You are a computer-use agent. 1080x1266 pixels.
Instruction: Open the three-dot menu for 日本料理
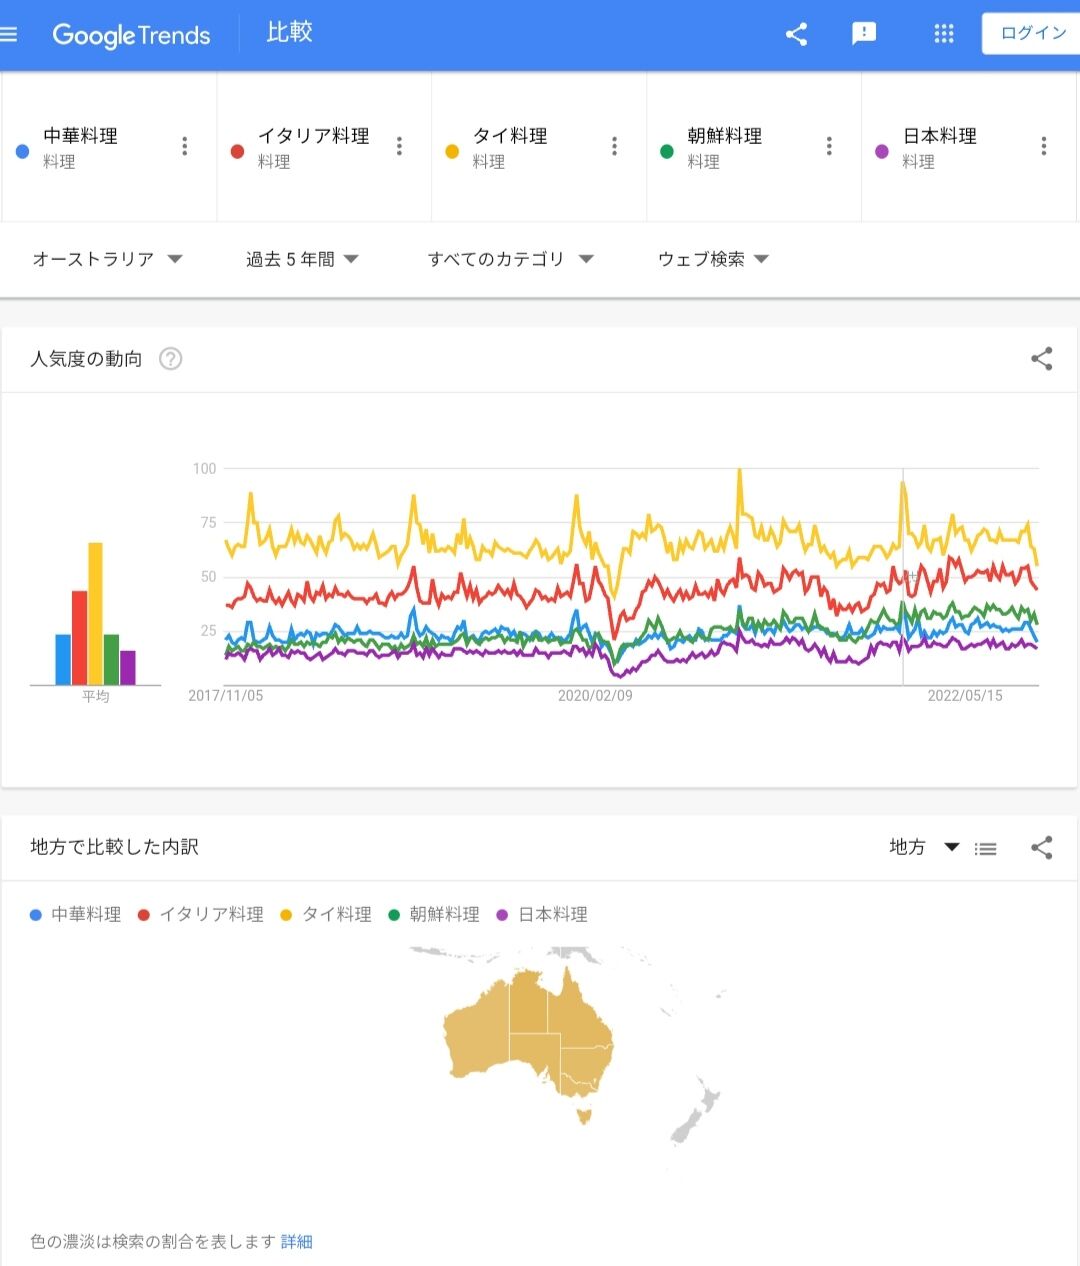pos(1043,146)
